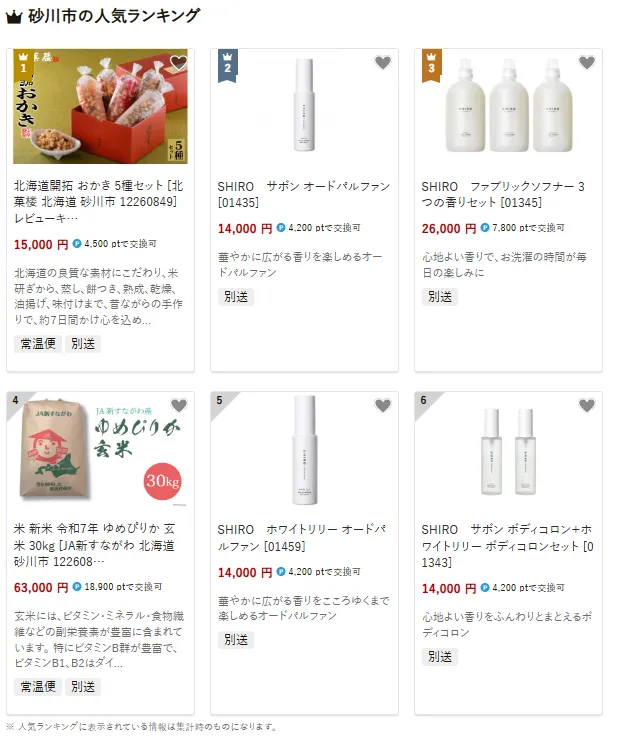Click the 常温便 tag under おかき
This screenshot has height=745, width=628.
[x=38, y=344]
